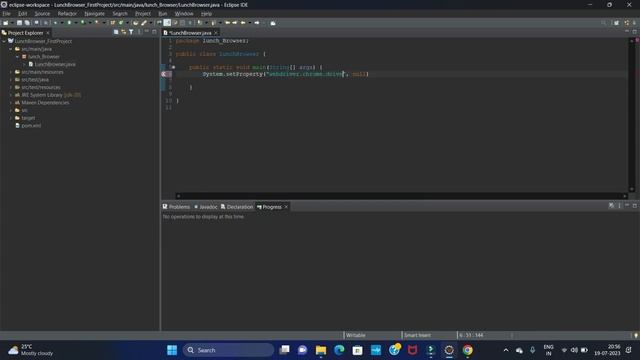Open Project Explorer view menu icon
Image resolution: width=640 pixels, height=360 pixels.
139,32
